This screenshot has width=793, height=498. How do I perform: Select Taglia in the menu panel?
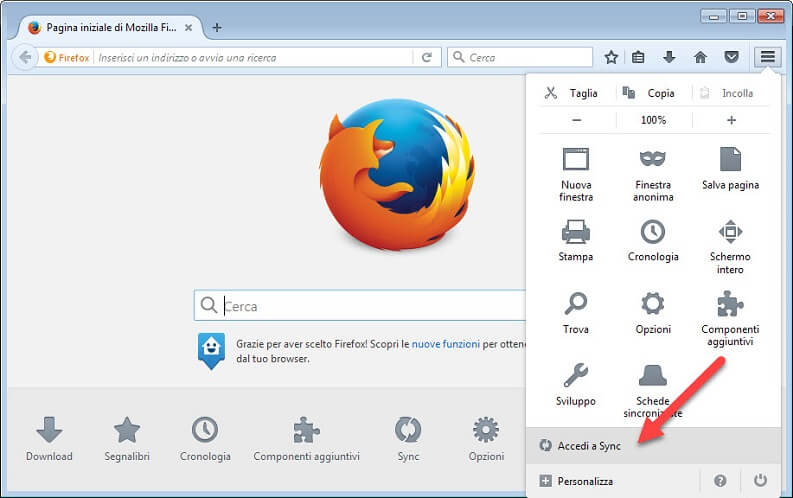[571, 93]
